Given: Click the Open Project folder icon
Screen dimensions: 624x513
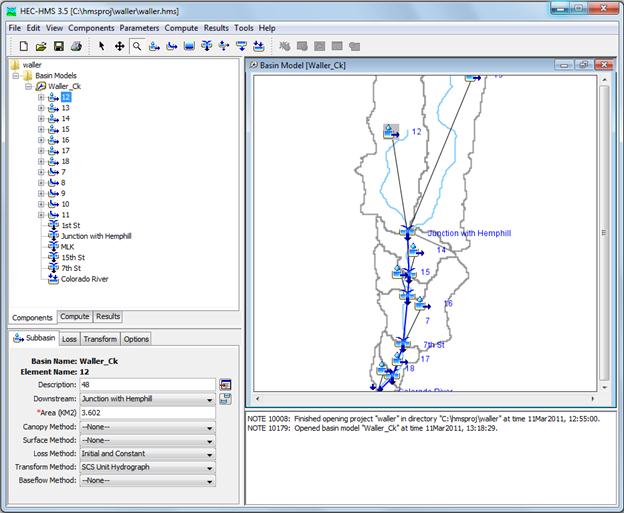Looking at the screenshot, I should [x=41, y=46].
